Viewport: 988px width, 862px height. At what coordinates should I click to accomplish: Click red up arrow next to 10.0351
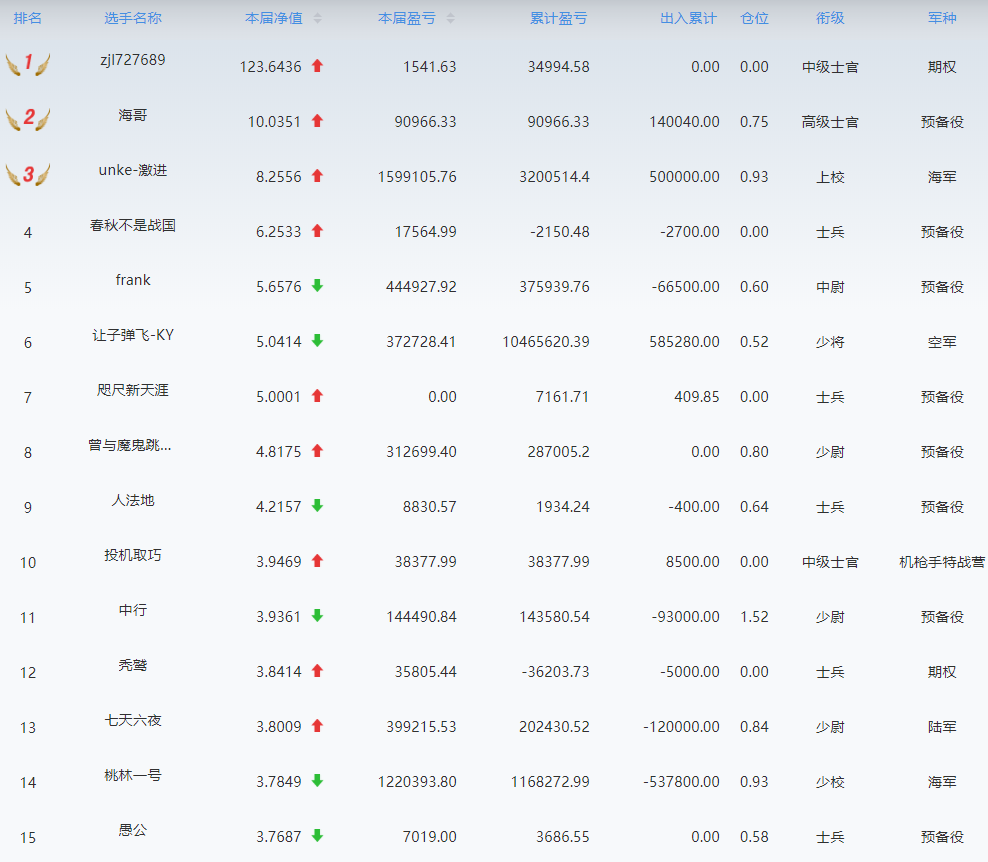[318, 120]
